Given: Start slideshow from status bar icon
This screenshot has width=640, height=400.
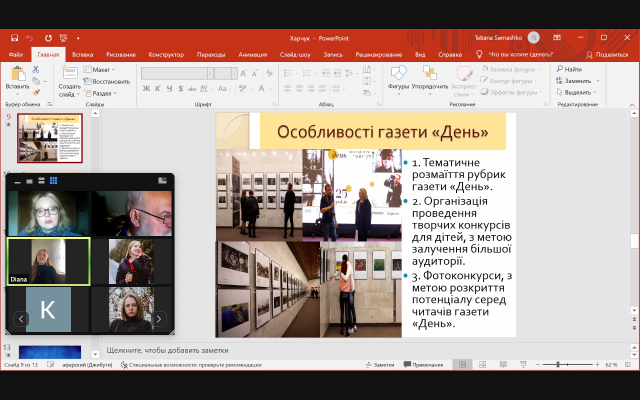Looking at the screenshot, I should (x=524, y=365).
